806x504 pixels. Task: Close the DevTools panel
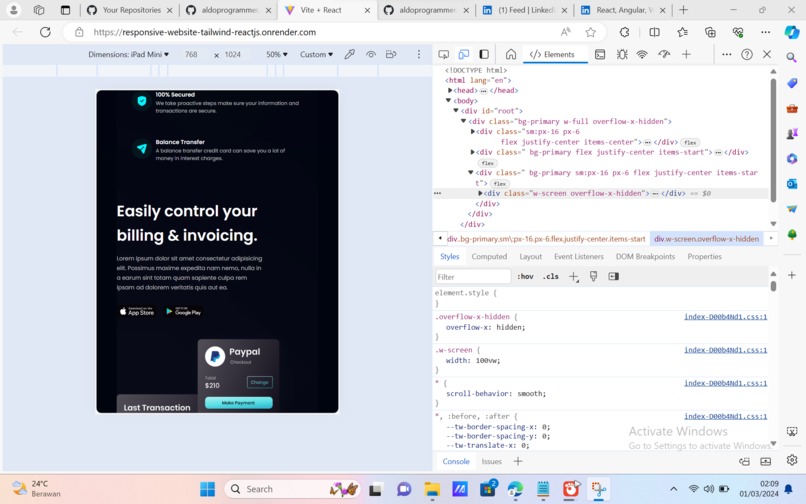click(x=767, y=55)
